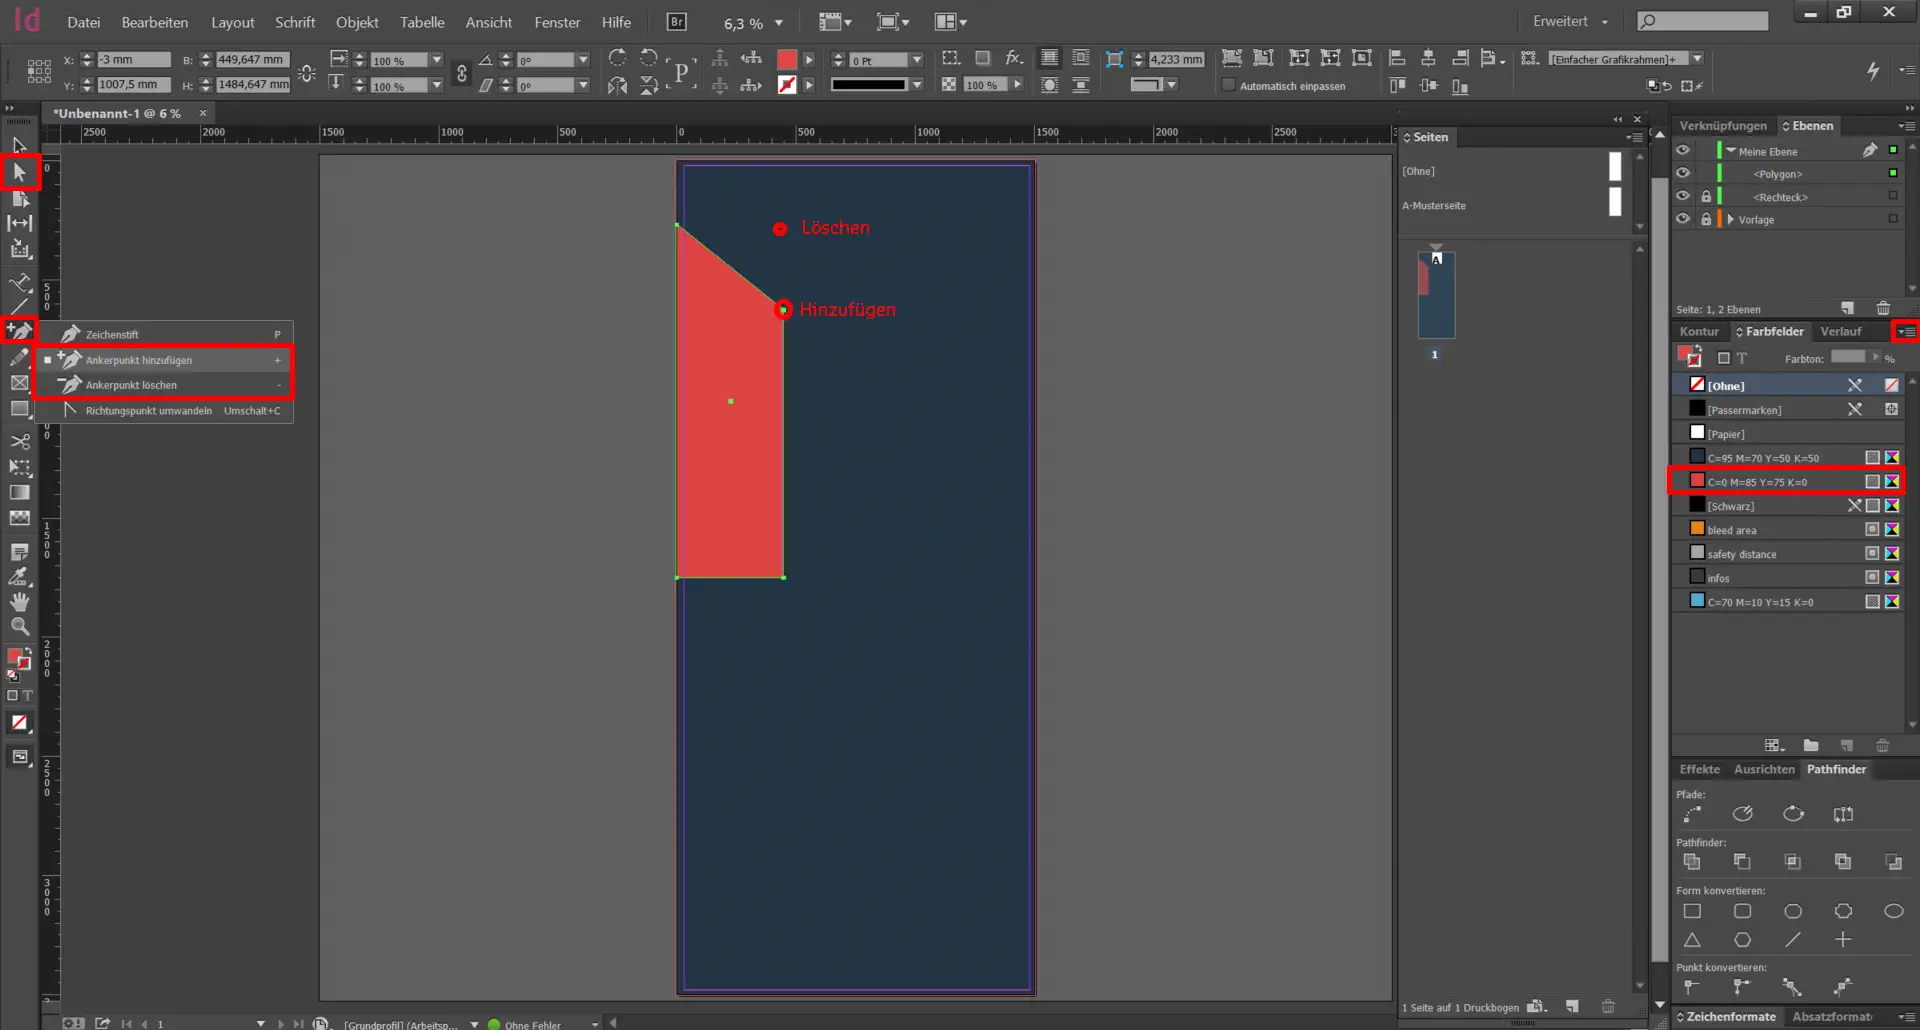Click the Add paths Pathfinder icon

(x=1692, y=862)
